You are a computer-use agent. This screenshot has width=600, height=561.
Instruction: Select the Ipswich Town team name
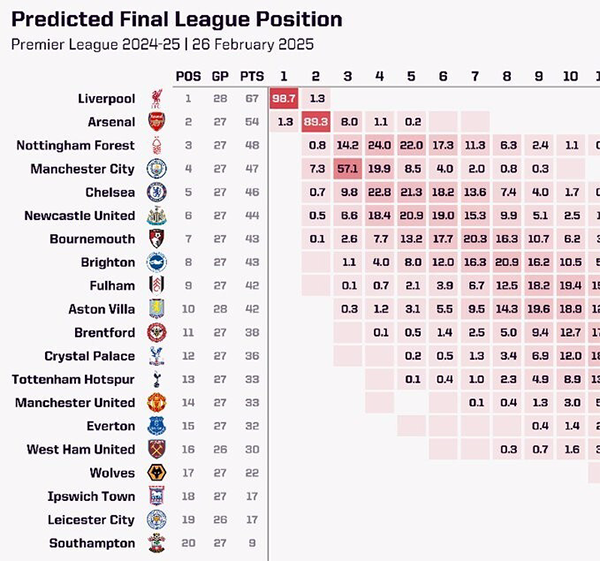(x=91, y=496)
